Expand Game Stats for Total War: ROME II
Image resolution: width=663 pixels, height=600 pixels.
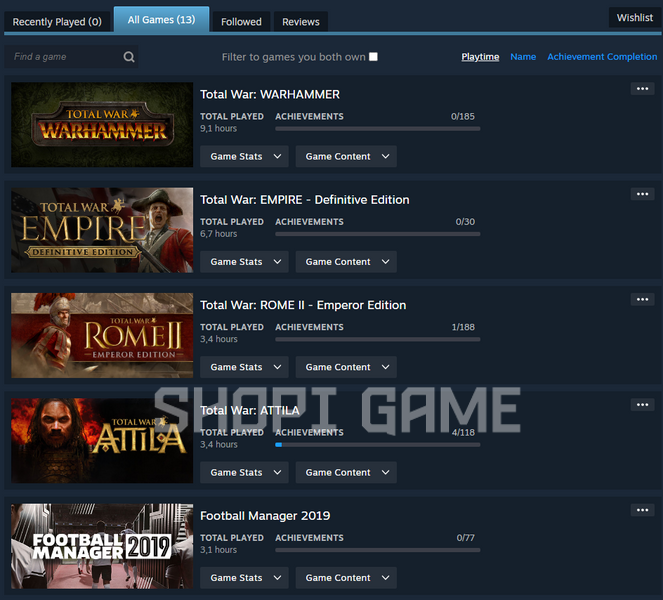pos(244,367)
